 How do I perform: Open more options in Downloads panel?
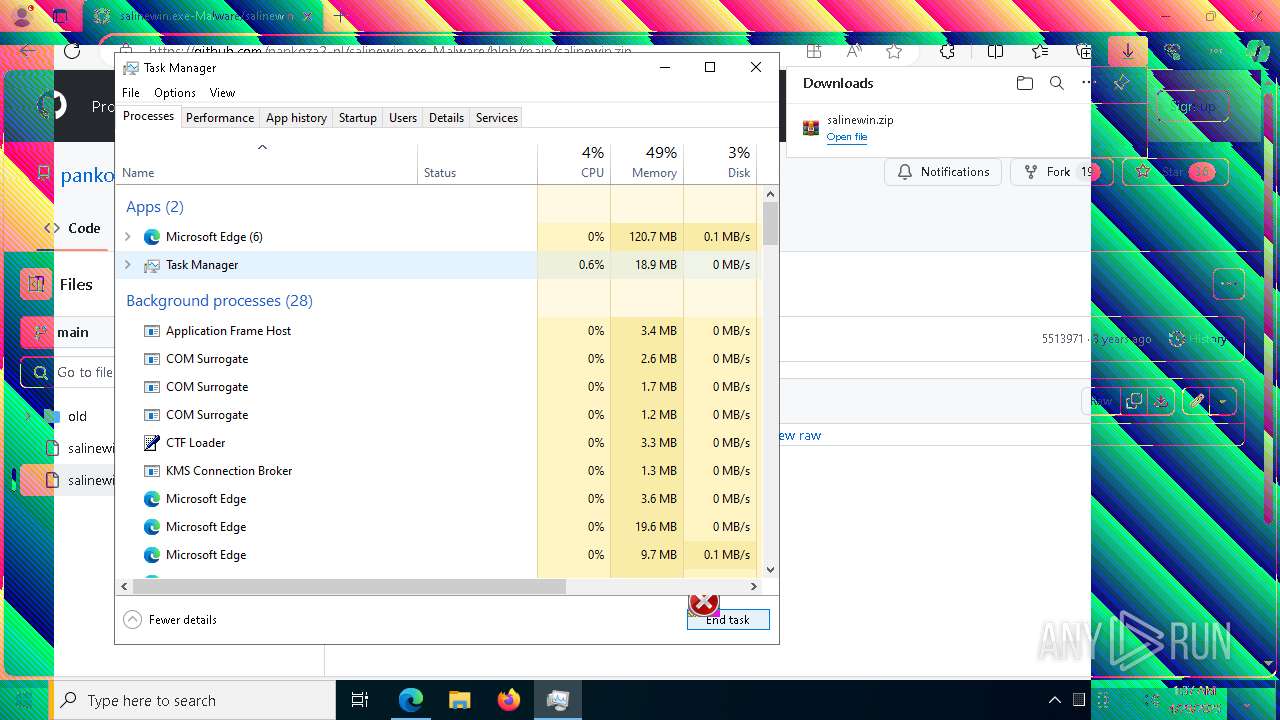(x=1088, y=84)
